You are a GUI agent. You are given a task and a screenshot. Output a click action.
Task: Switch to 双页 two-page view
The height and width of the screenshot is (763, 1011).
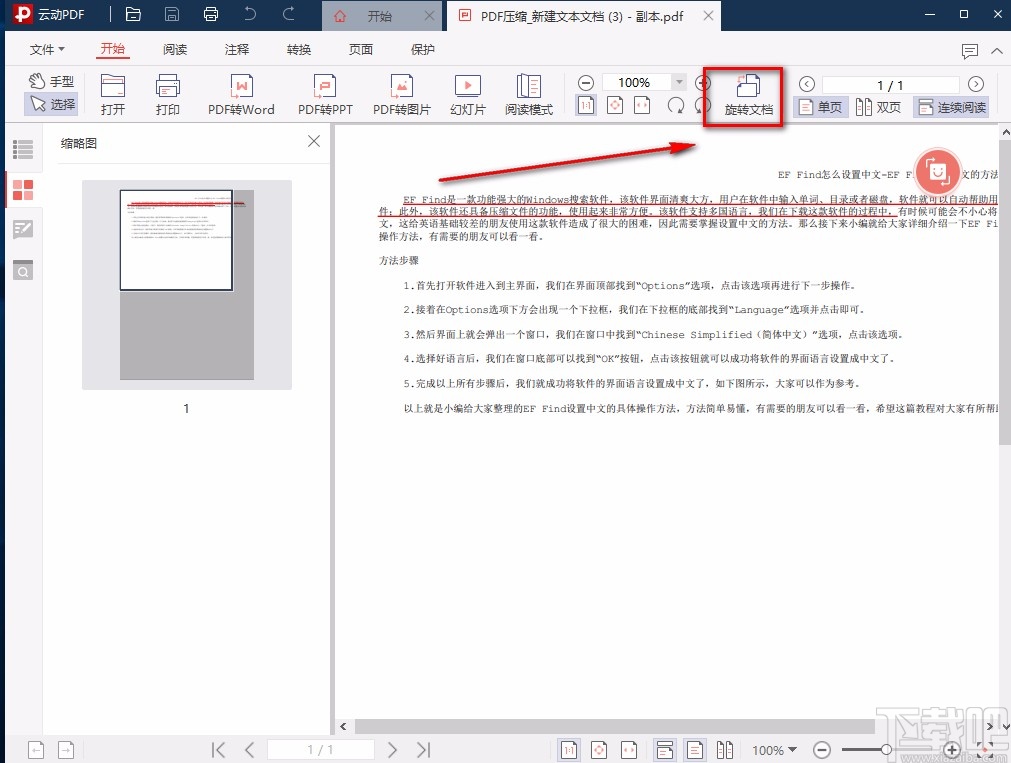coord(878,107)
